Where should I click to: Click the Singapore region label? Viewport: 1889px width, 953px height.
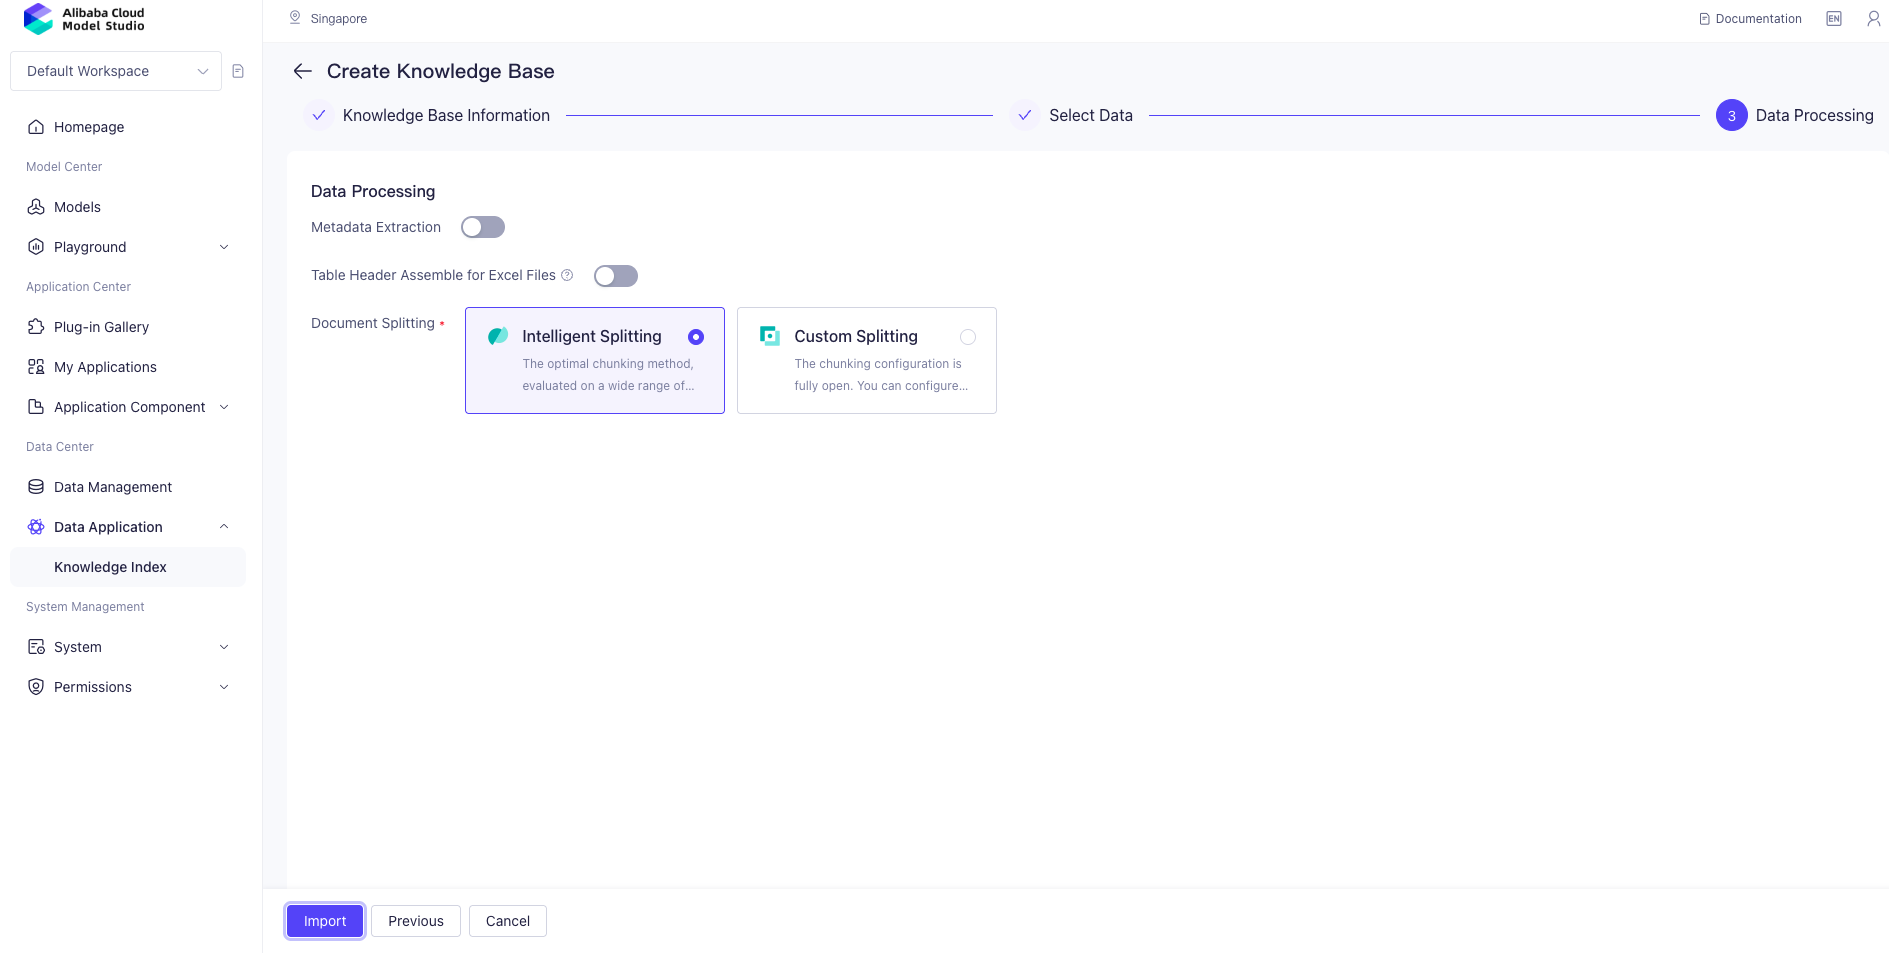point(339,19)
